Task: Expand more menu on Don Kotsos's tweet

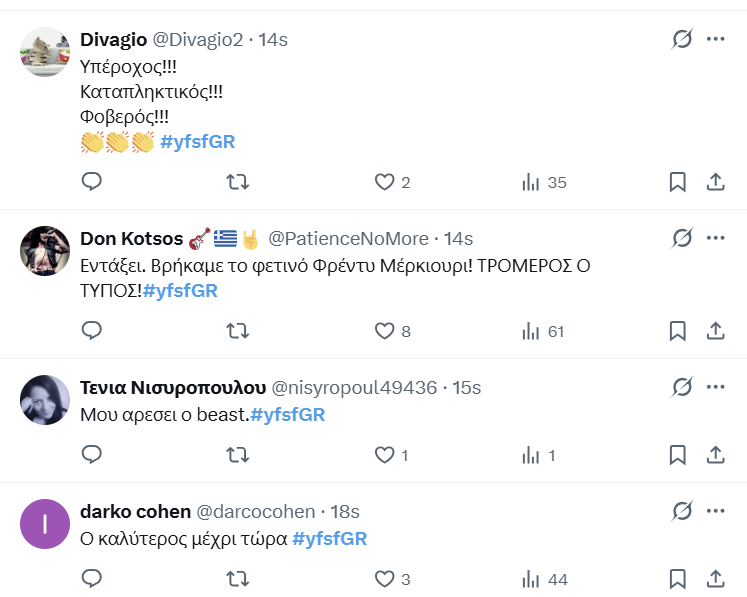Action: tap(716, 238)
